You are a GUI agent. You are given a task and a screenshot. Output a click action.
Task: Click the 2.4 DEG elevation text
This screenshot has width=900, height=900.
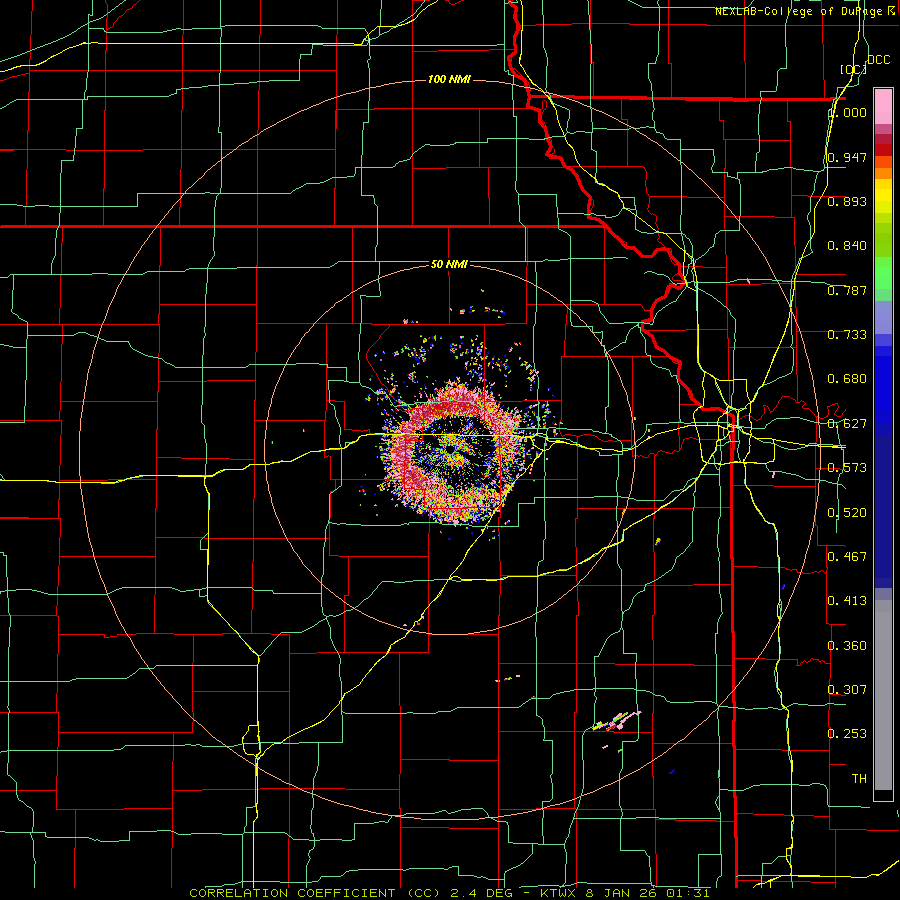pos(480,893)
